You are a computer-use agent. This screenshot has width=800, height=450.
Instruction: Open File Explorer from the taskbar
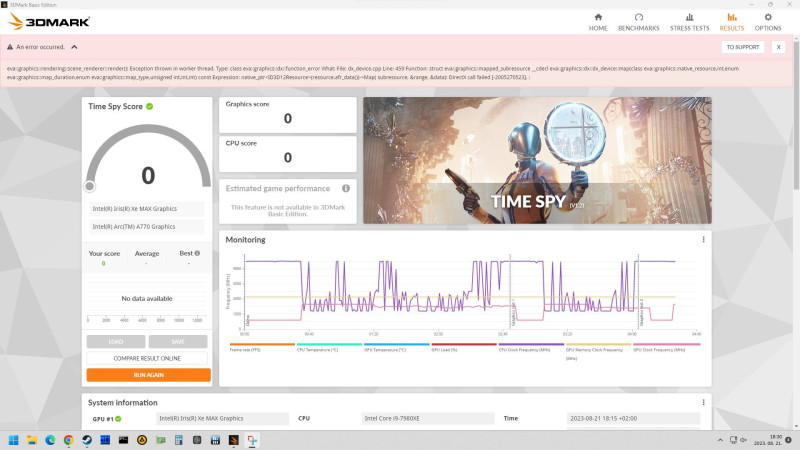pos(32,440)
